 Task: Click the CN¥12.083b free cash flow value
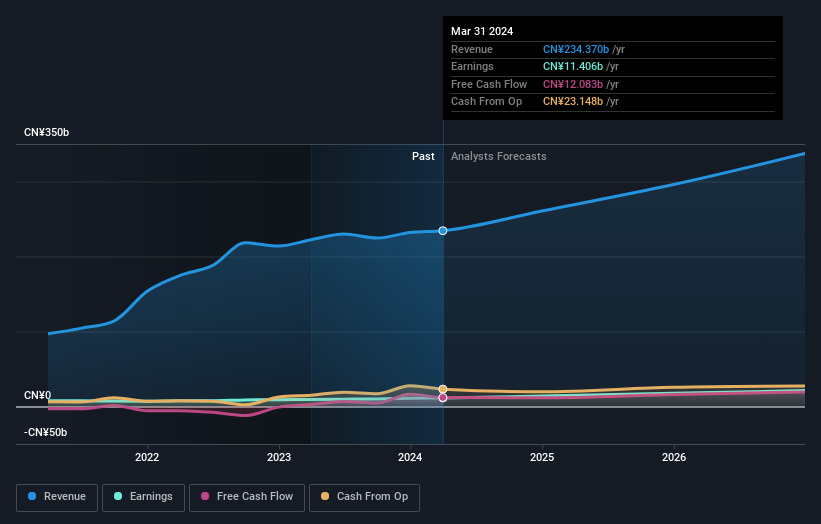[x=573, y=84]
